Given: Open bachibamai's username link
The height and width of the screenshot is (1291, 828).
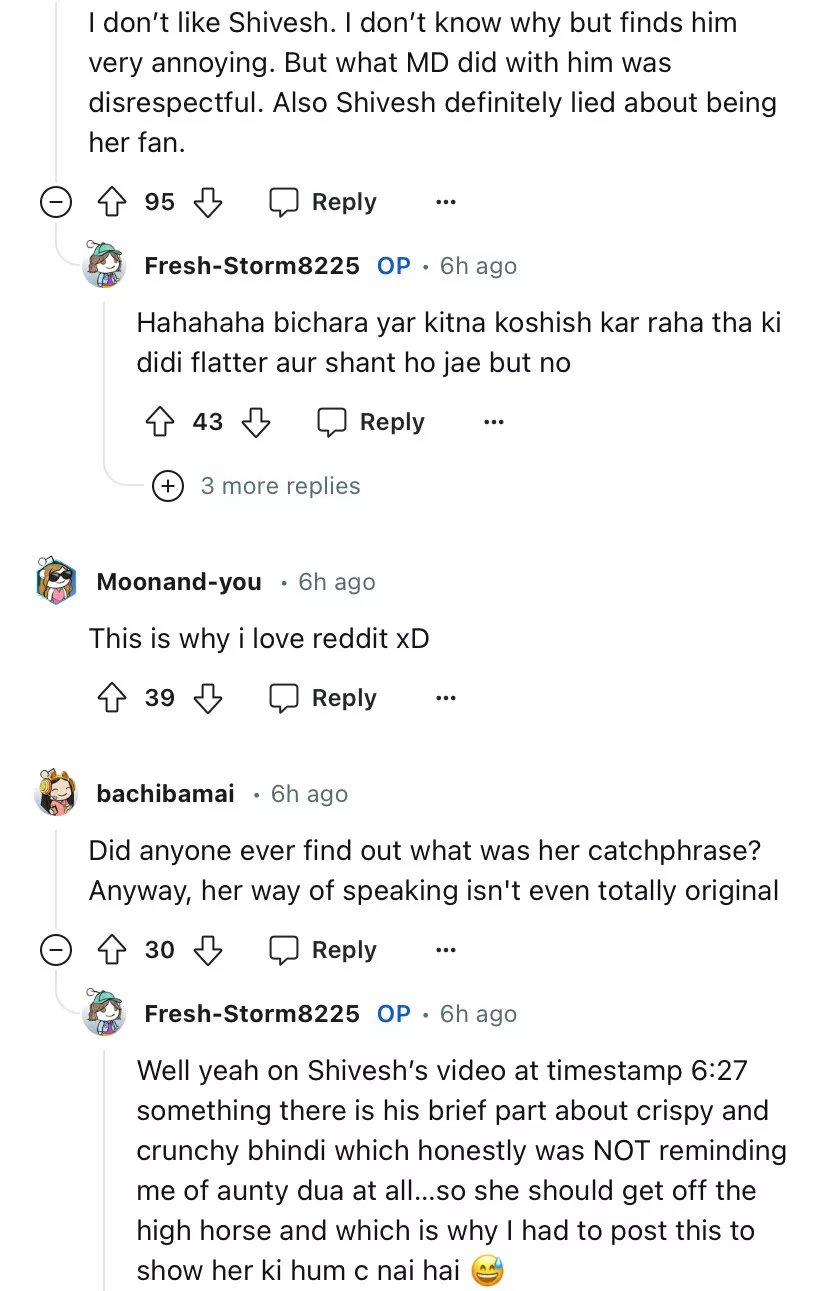Looking at the screenshot, I should click(x=165, y=794).
